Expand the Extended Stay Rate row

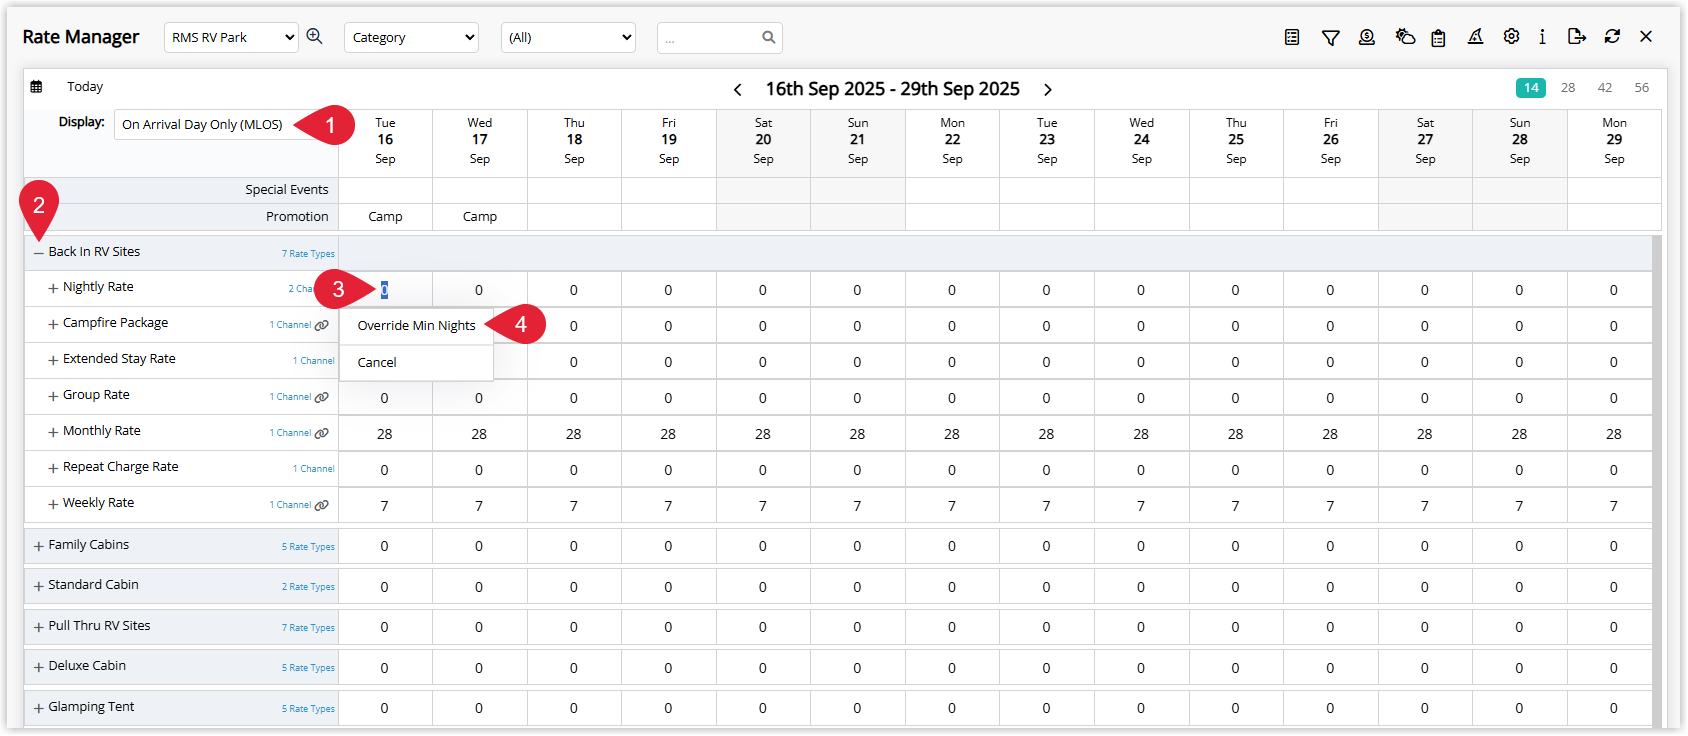[53, 360]
